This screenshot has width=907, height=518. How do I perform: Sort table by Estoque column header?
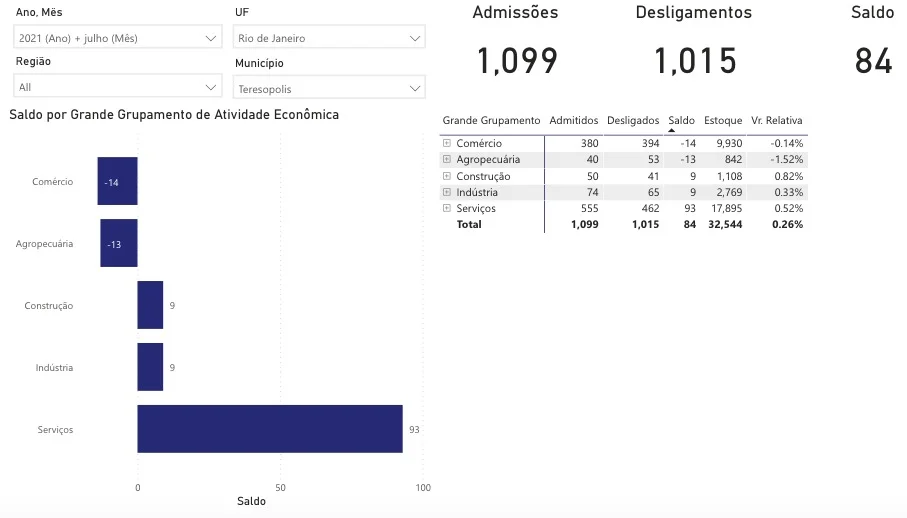click(x=723, y=121)
